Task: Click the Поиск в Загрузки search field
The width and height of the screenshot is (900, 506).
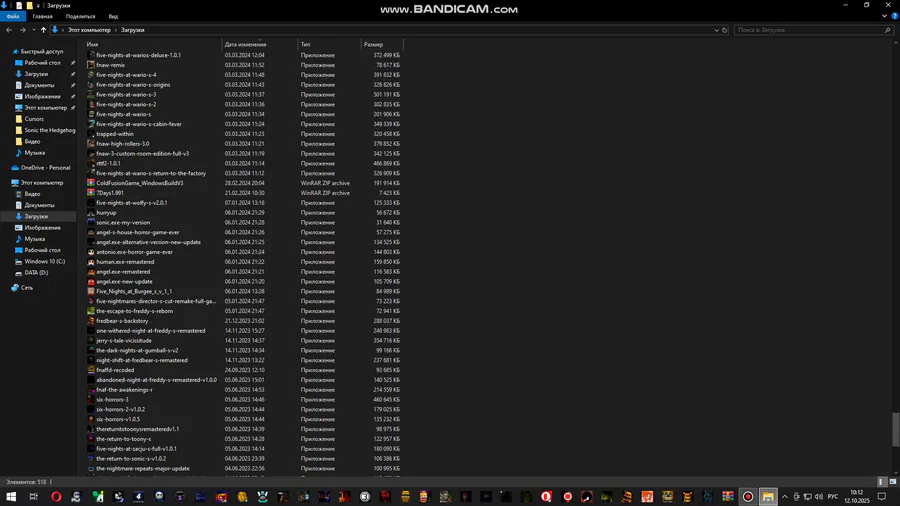Action: [x=808, y=30]
